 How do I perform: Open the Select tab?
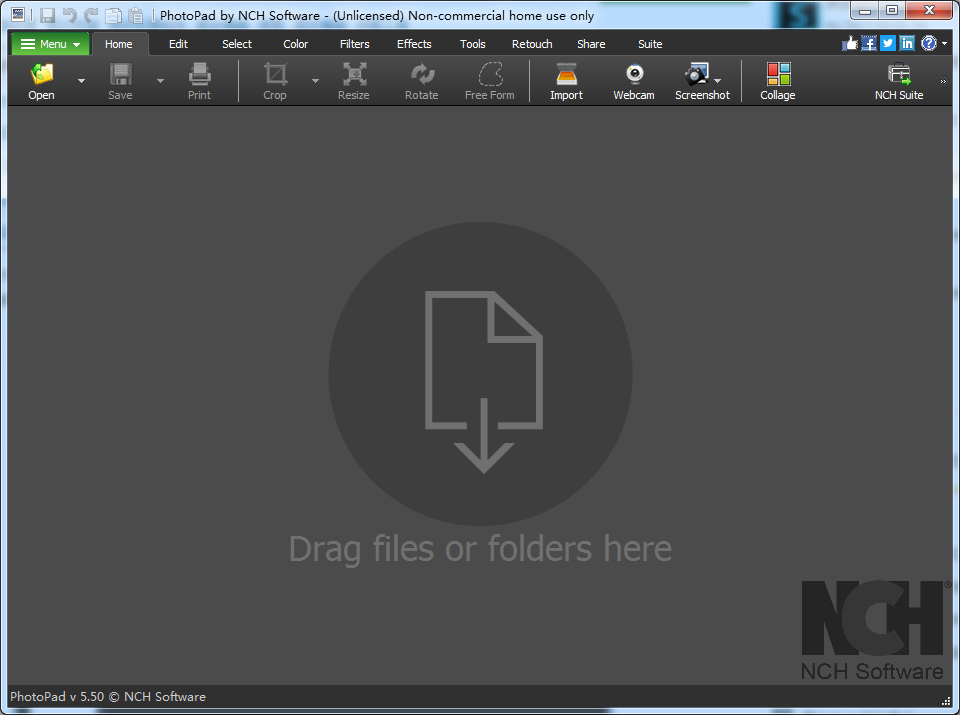[x=237, y=44]
